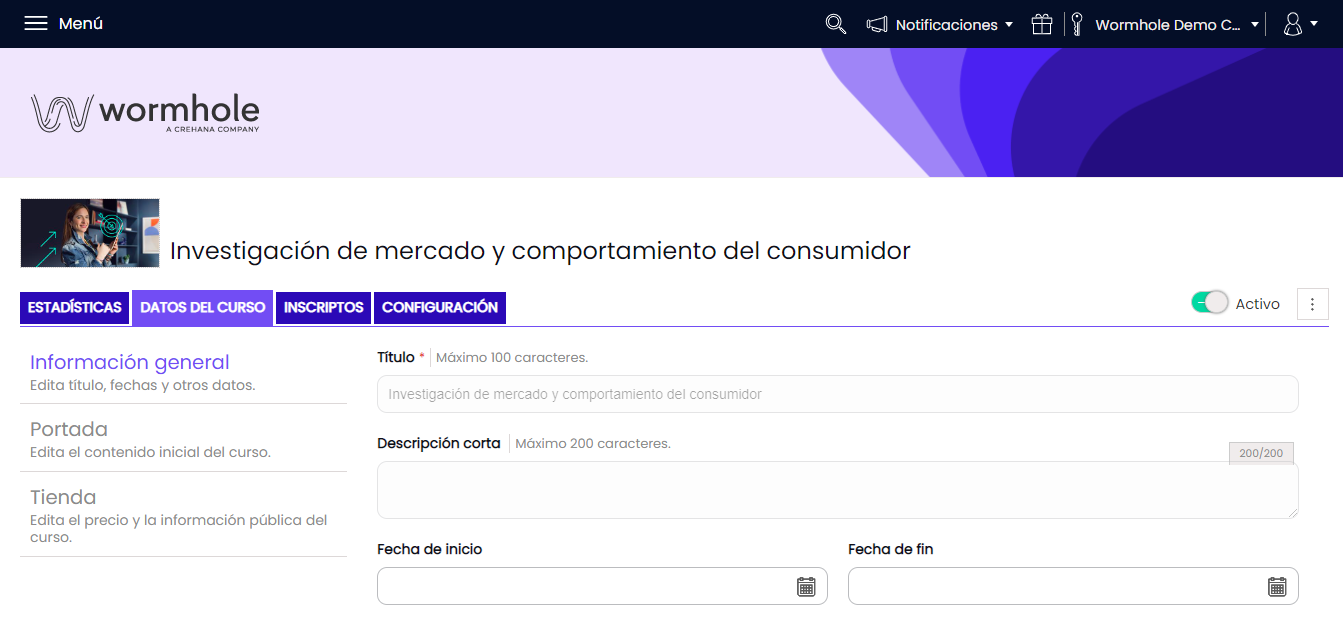Switch to the ESTADÍSTICAS tab
Image resolution: width=1343 pixels, height=623 pixels.
75,308
